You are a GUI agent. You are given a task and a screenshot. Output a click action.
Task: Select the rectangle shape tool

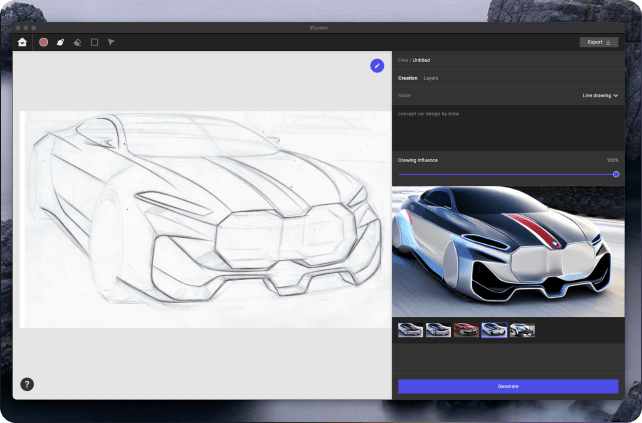(94, 42)
